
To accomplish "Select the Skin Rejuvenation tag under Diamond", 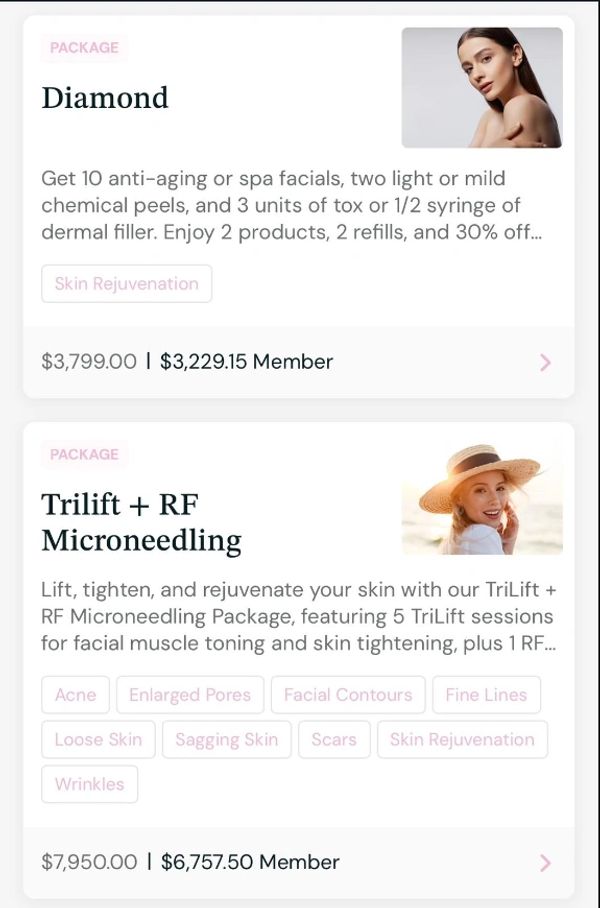I will [127, 284].
